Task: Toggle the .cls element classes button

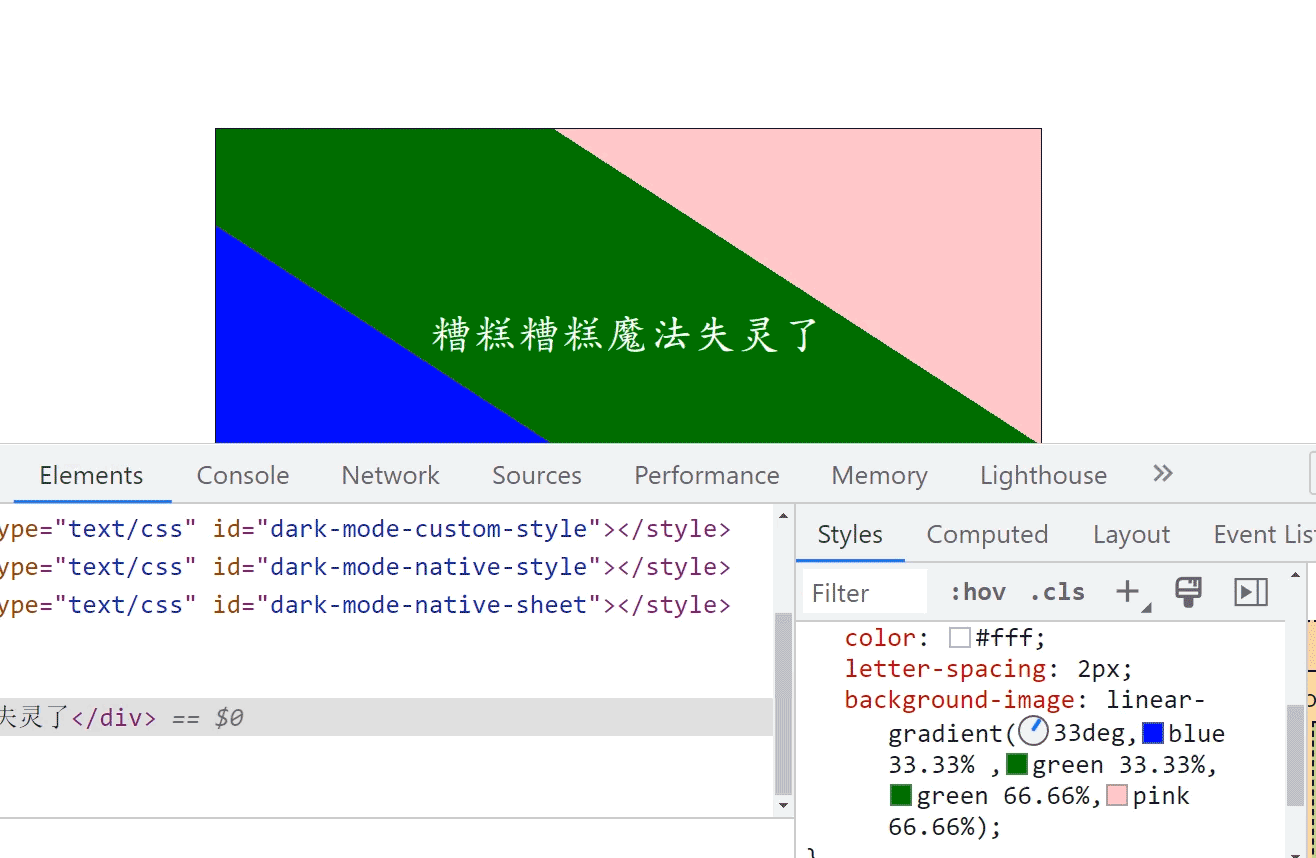Action: pos(1057,593)
